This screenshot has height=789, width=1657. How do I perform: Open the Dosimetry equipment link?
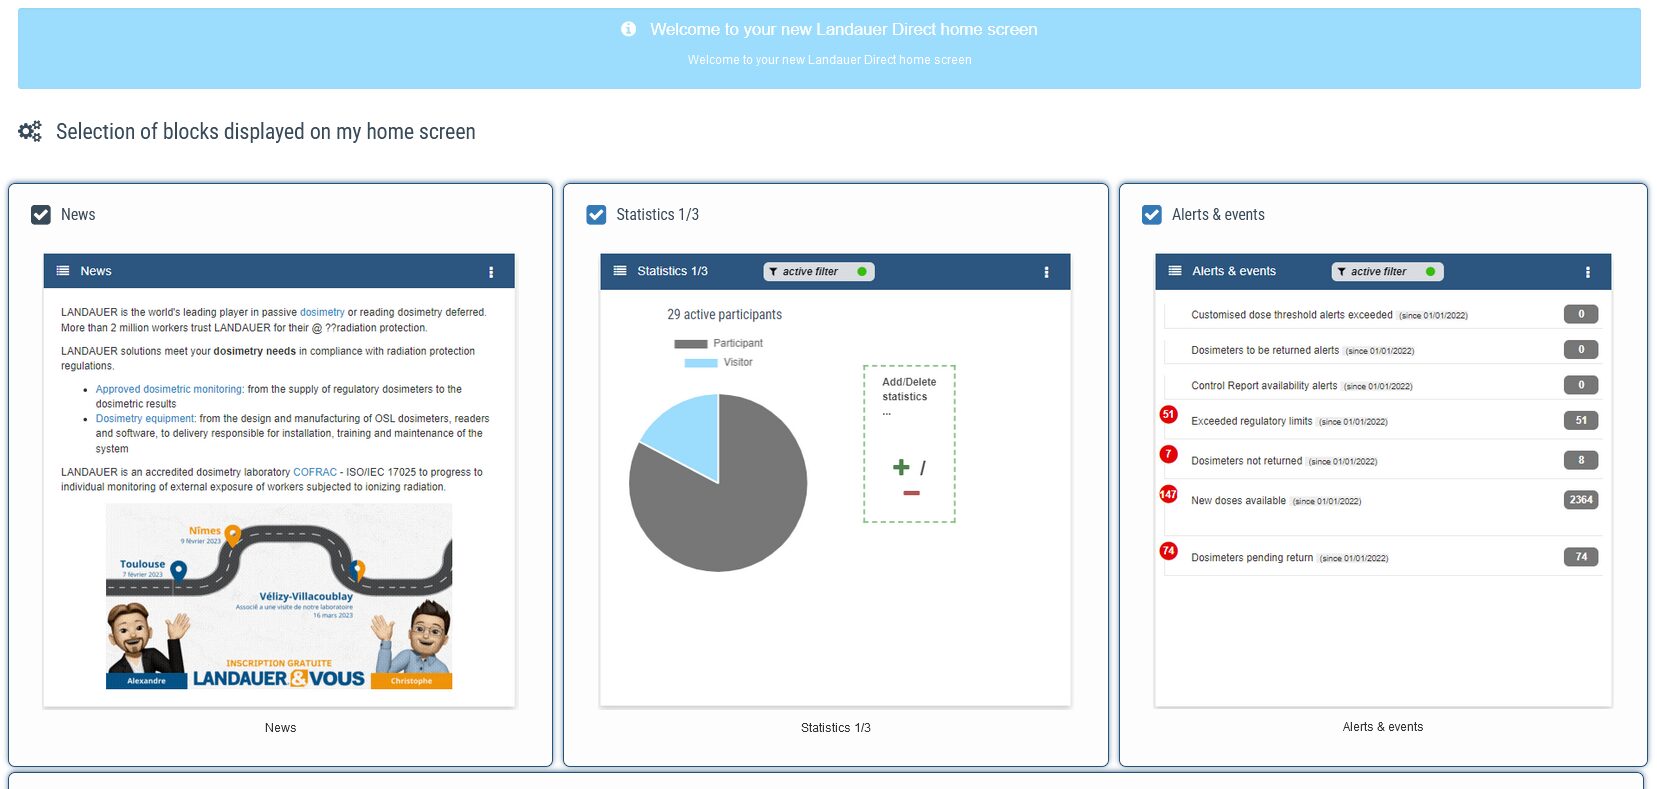pyautogui.click(x=145, y=419)
